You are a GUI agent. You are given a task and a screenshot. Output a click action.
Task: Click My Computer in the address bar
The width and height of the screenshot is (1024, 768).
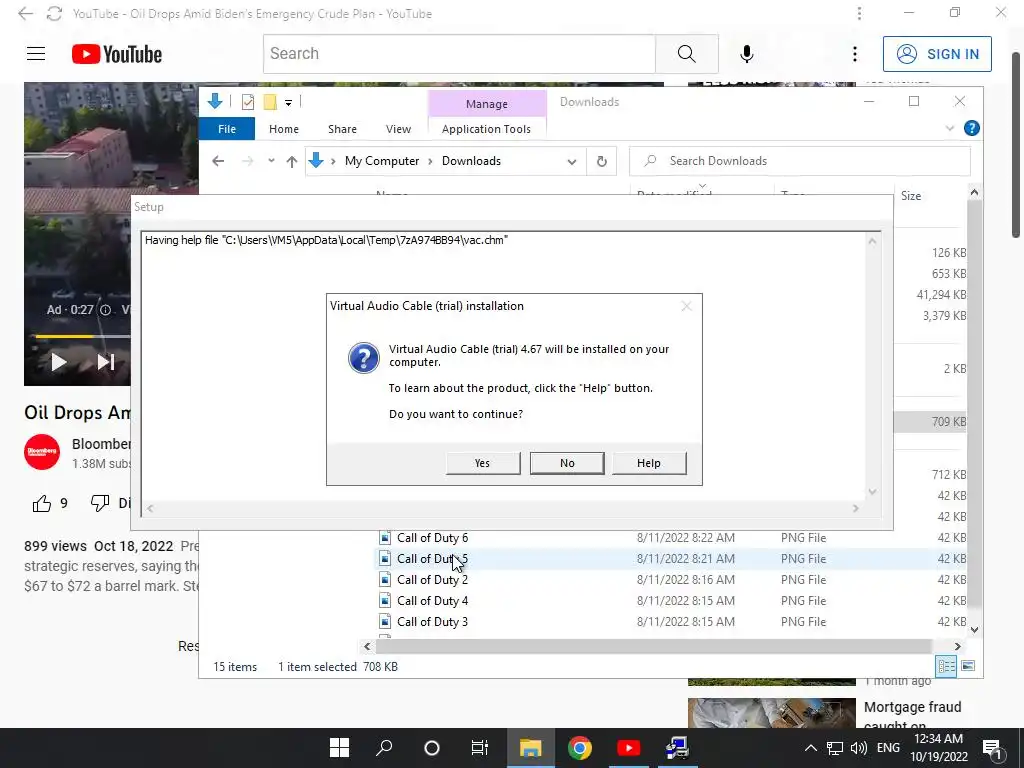382,161
